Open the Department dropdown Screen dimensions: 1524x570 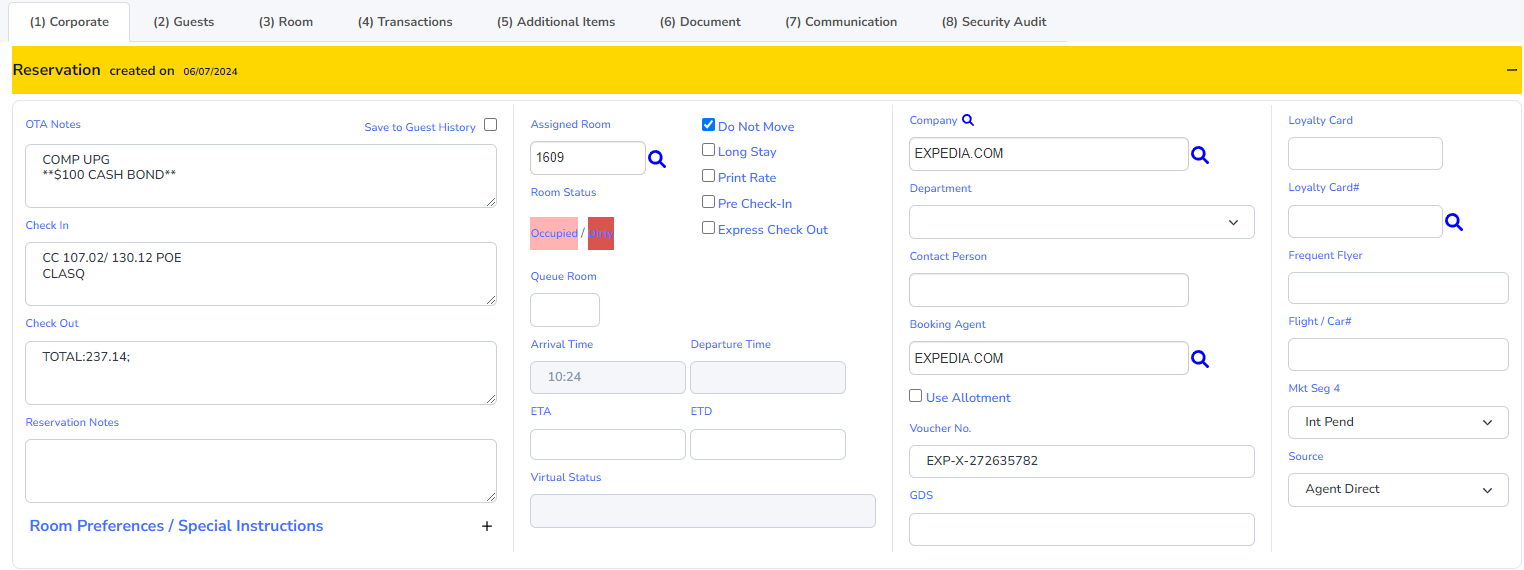(x=1081, y=222)
